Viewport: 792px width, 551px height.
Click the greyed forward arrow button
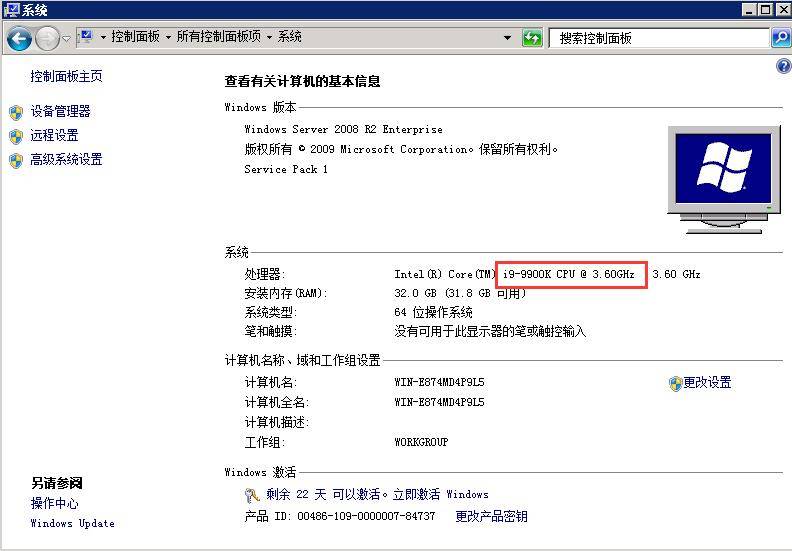click(x=47, y=38)
